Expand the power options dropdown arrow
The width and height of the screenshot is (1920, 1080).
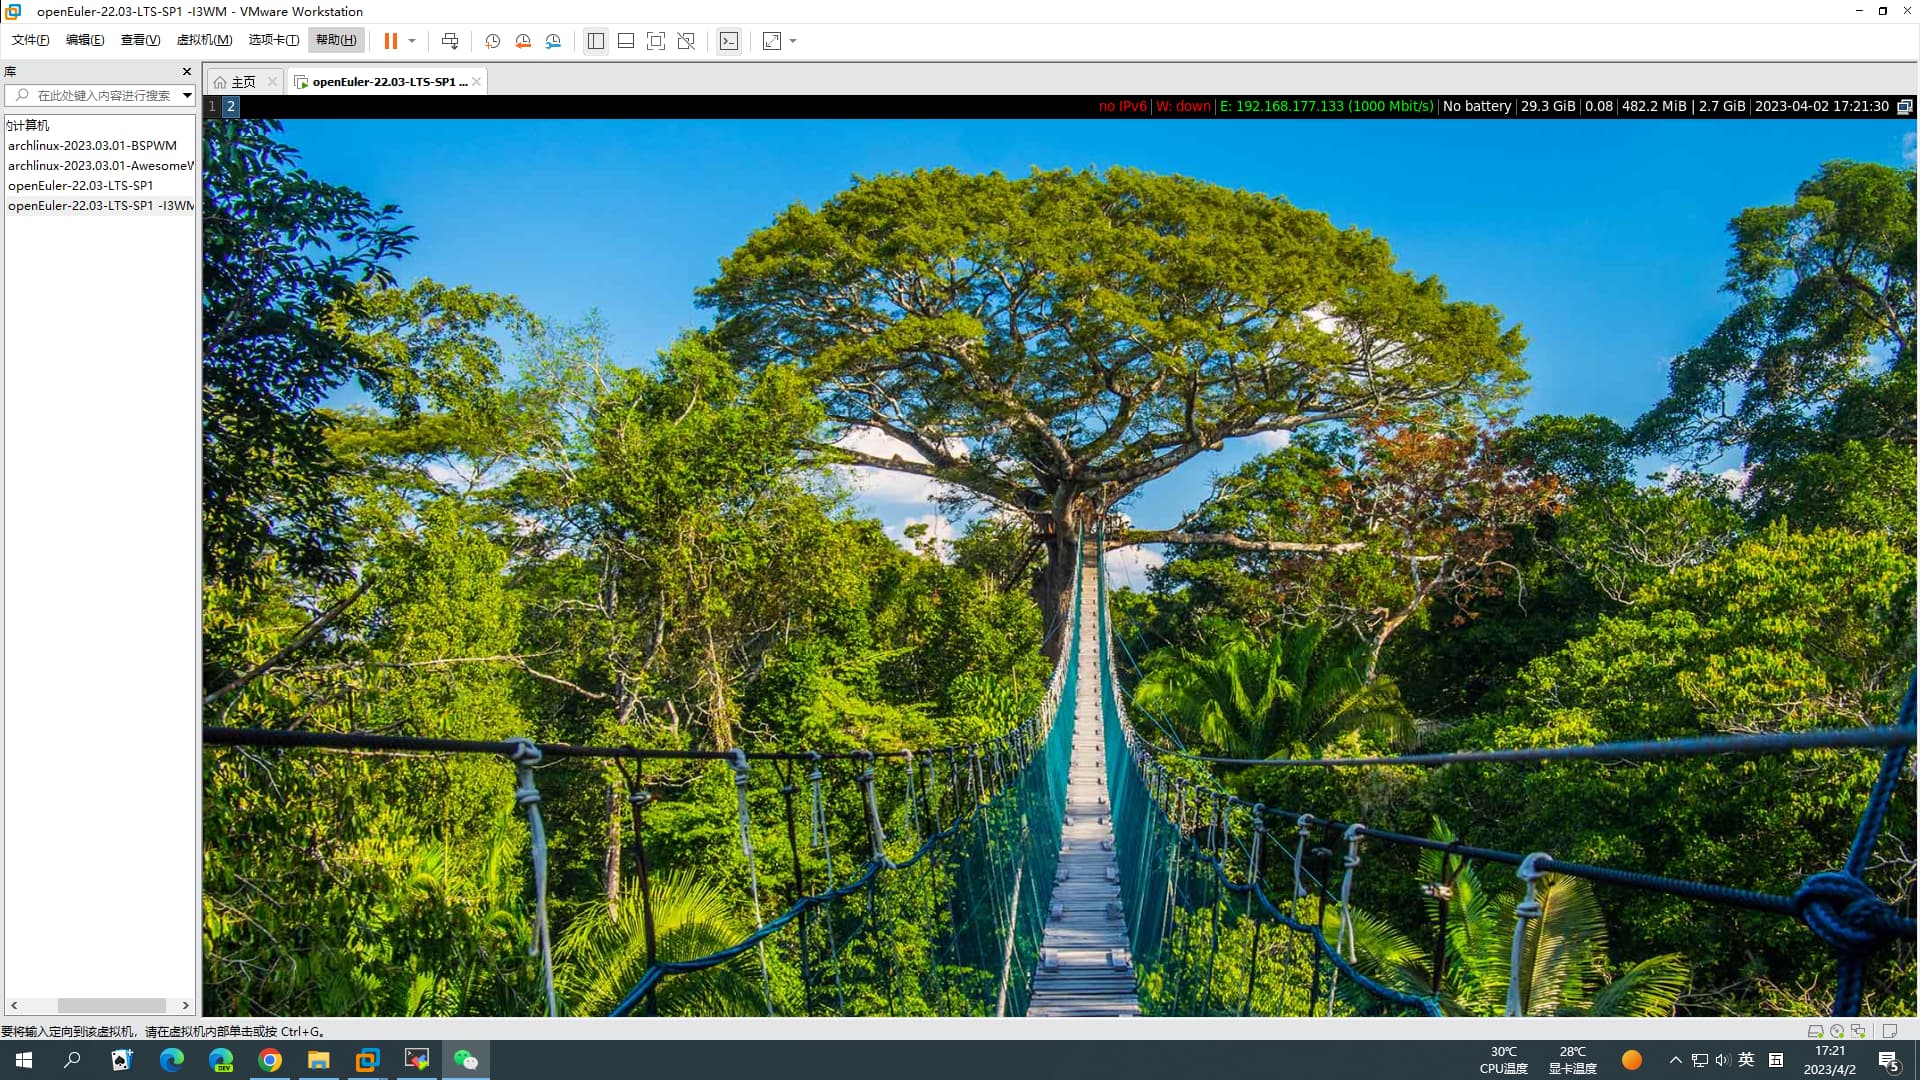pos(412,41)
